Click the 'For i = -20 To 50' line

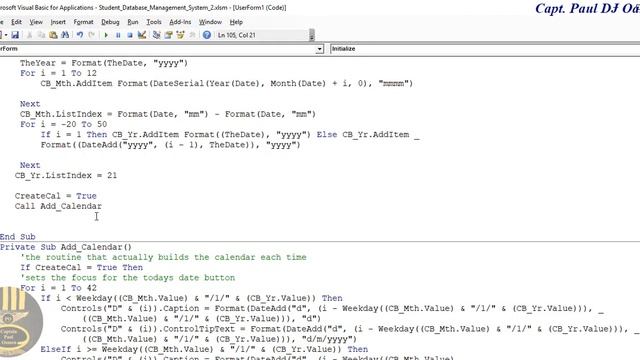coord(64,124)
